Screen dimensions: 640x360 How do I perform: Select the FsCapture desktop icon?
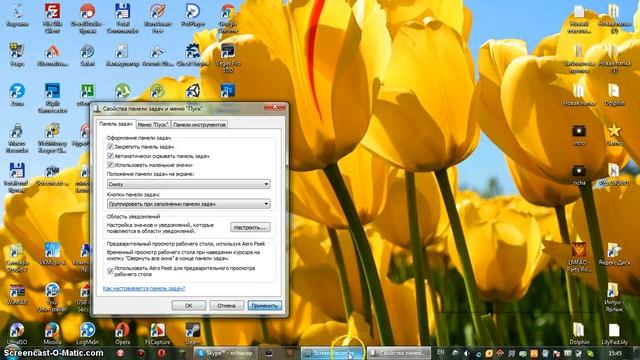[x=158, y=333]
